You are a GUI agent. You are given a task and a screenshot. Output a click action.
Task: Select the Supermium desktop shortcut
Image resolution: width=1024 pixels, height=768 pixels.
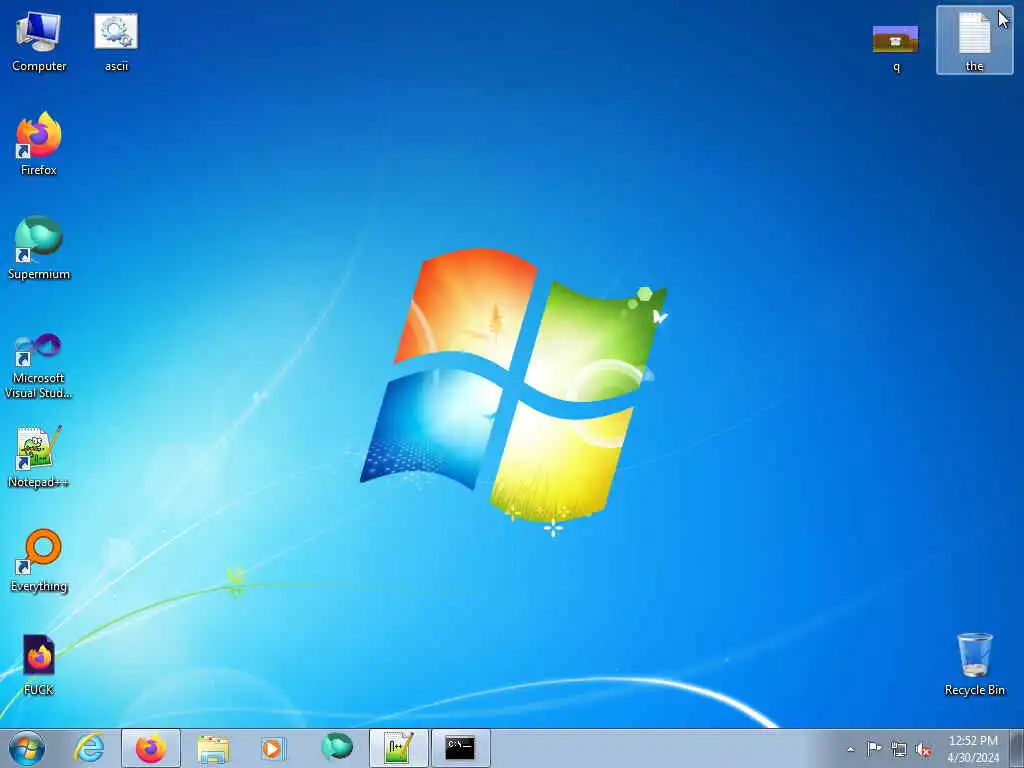click(x=39, y=248)
